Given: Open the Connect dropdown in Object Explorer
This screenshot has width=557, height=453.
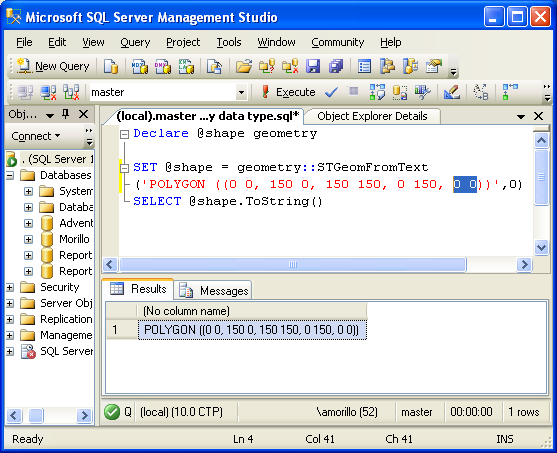Looking at the screenshot, I should pyautogui.click(x=36, y=136).
